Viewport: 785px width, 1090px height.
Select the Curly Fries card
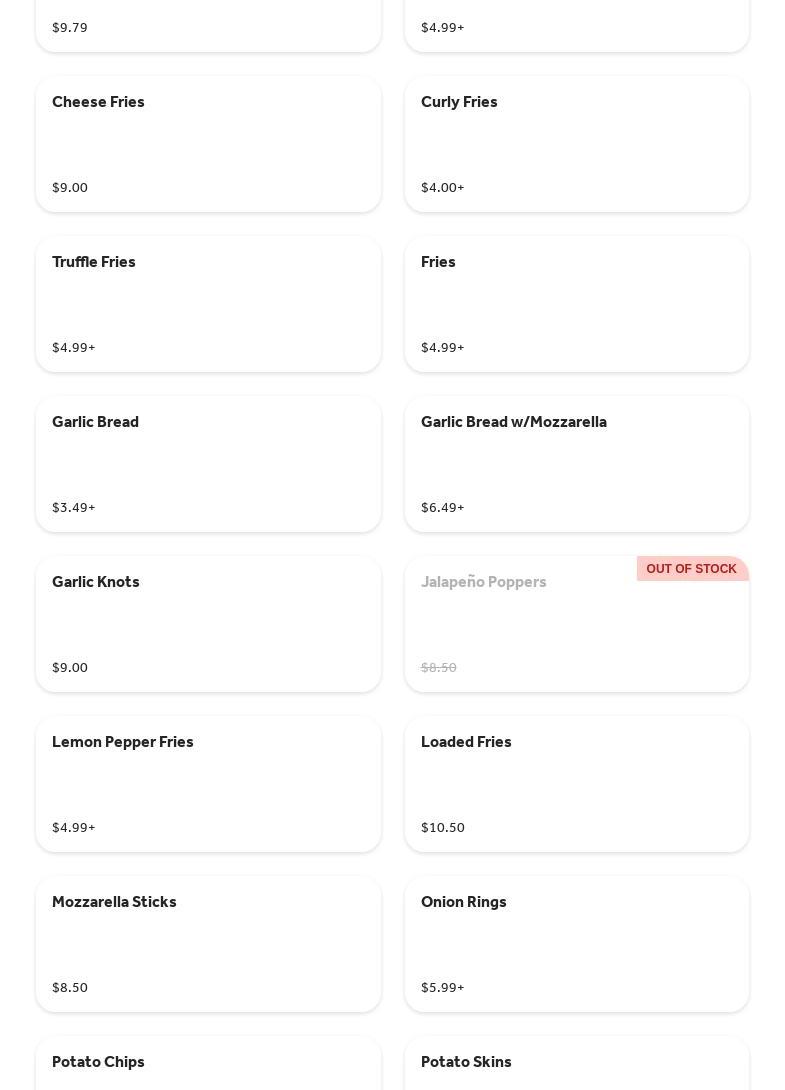[x=576, y=144]
